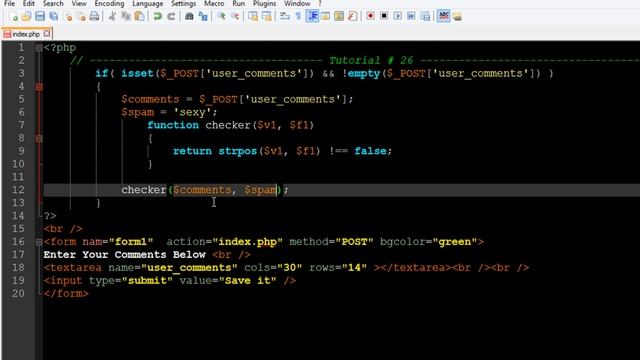Image resolution: width=640 pixels, height=360 pixels.
Task: Toggle the indent guide toolbar button
Action: (312, 16)
